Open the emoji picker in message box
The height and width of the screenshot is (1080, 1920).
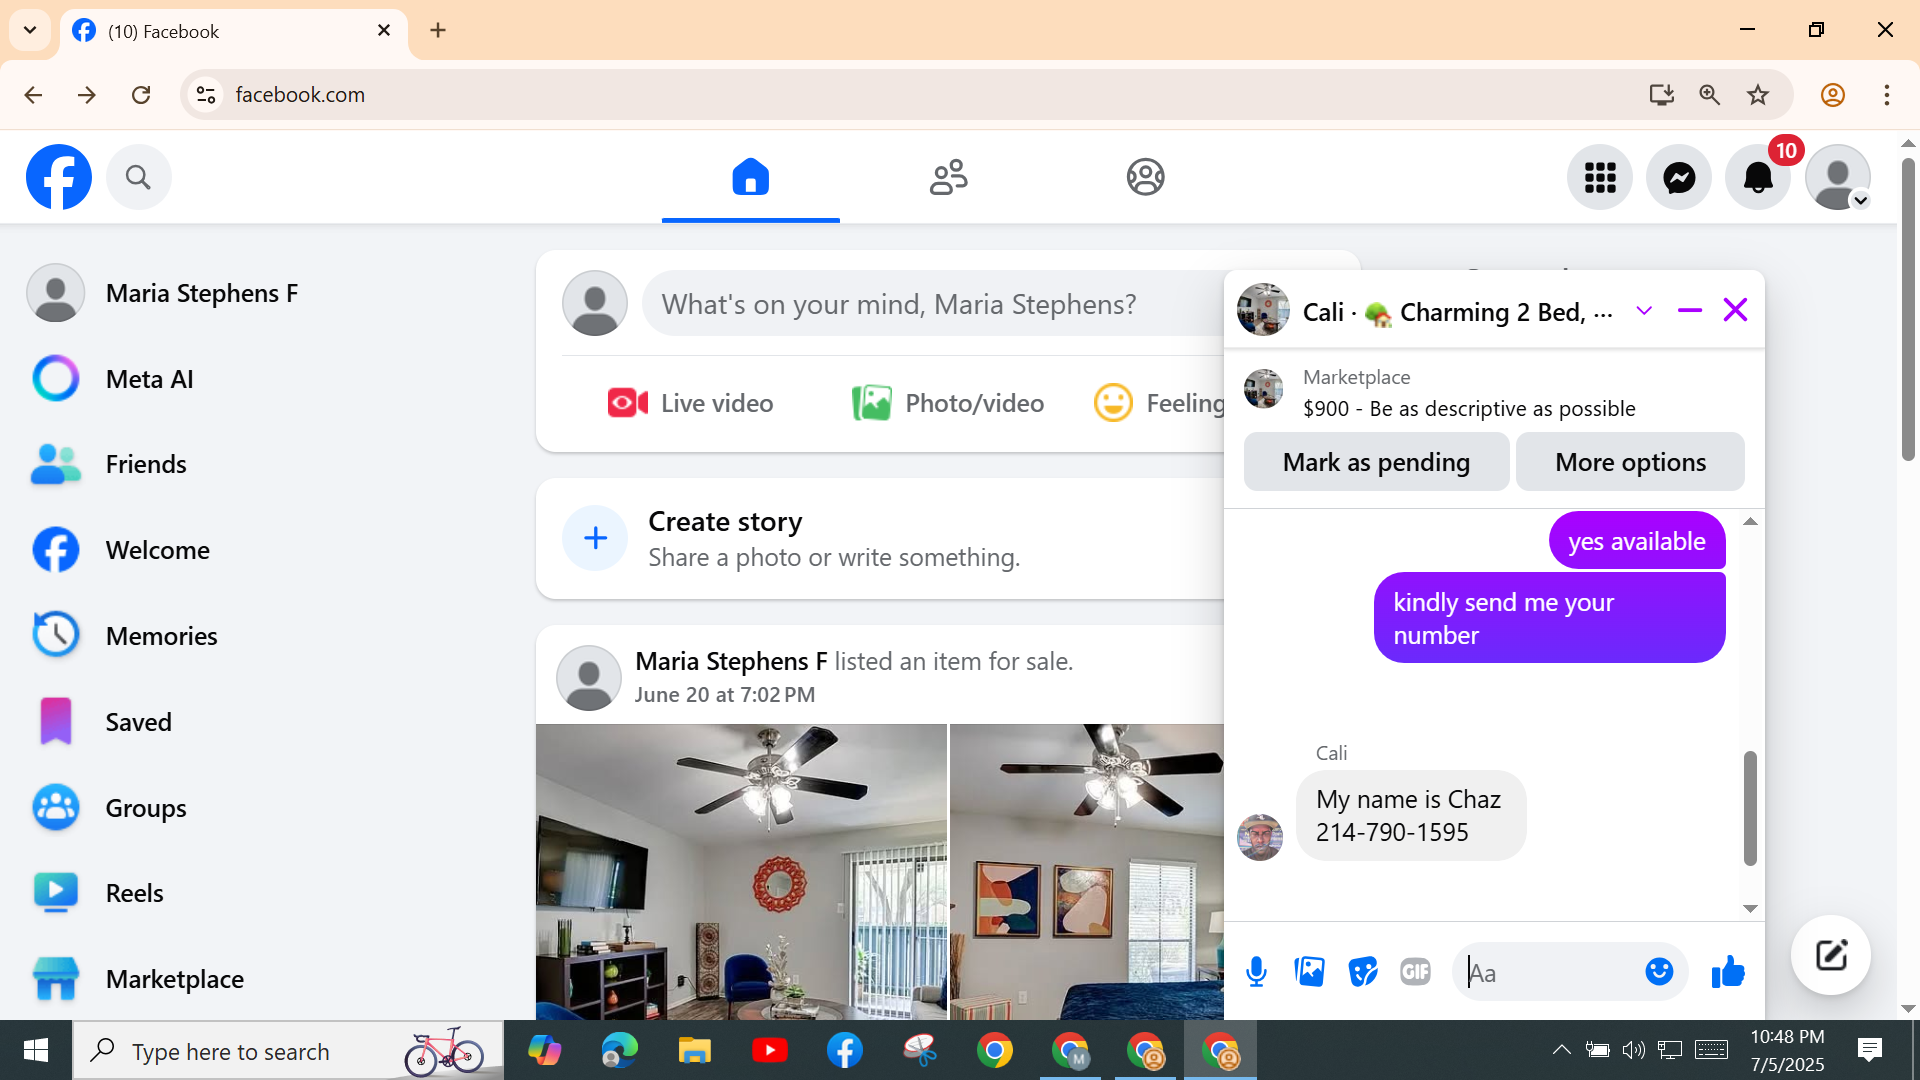pyautogui.click(x=1659, y=971)
